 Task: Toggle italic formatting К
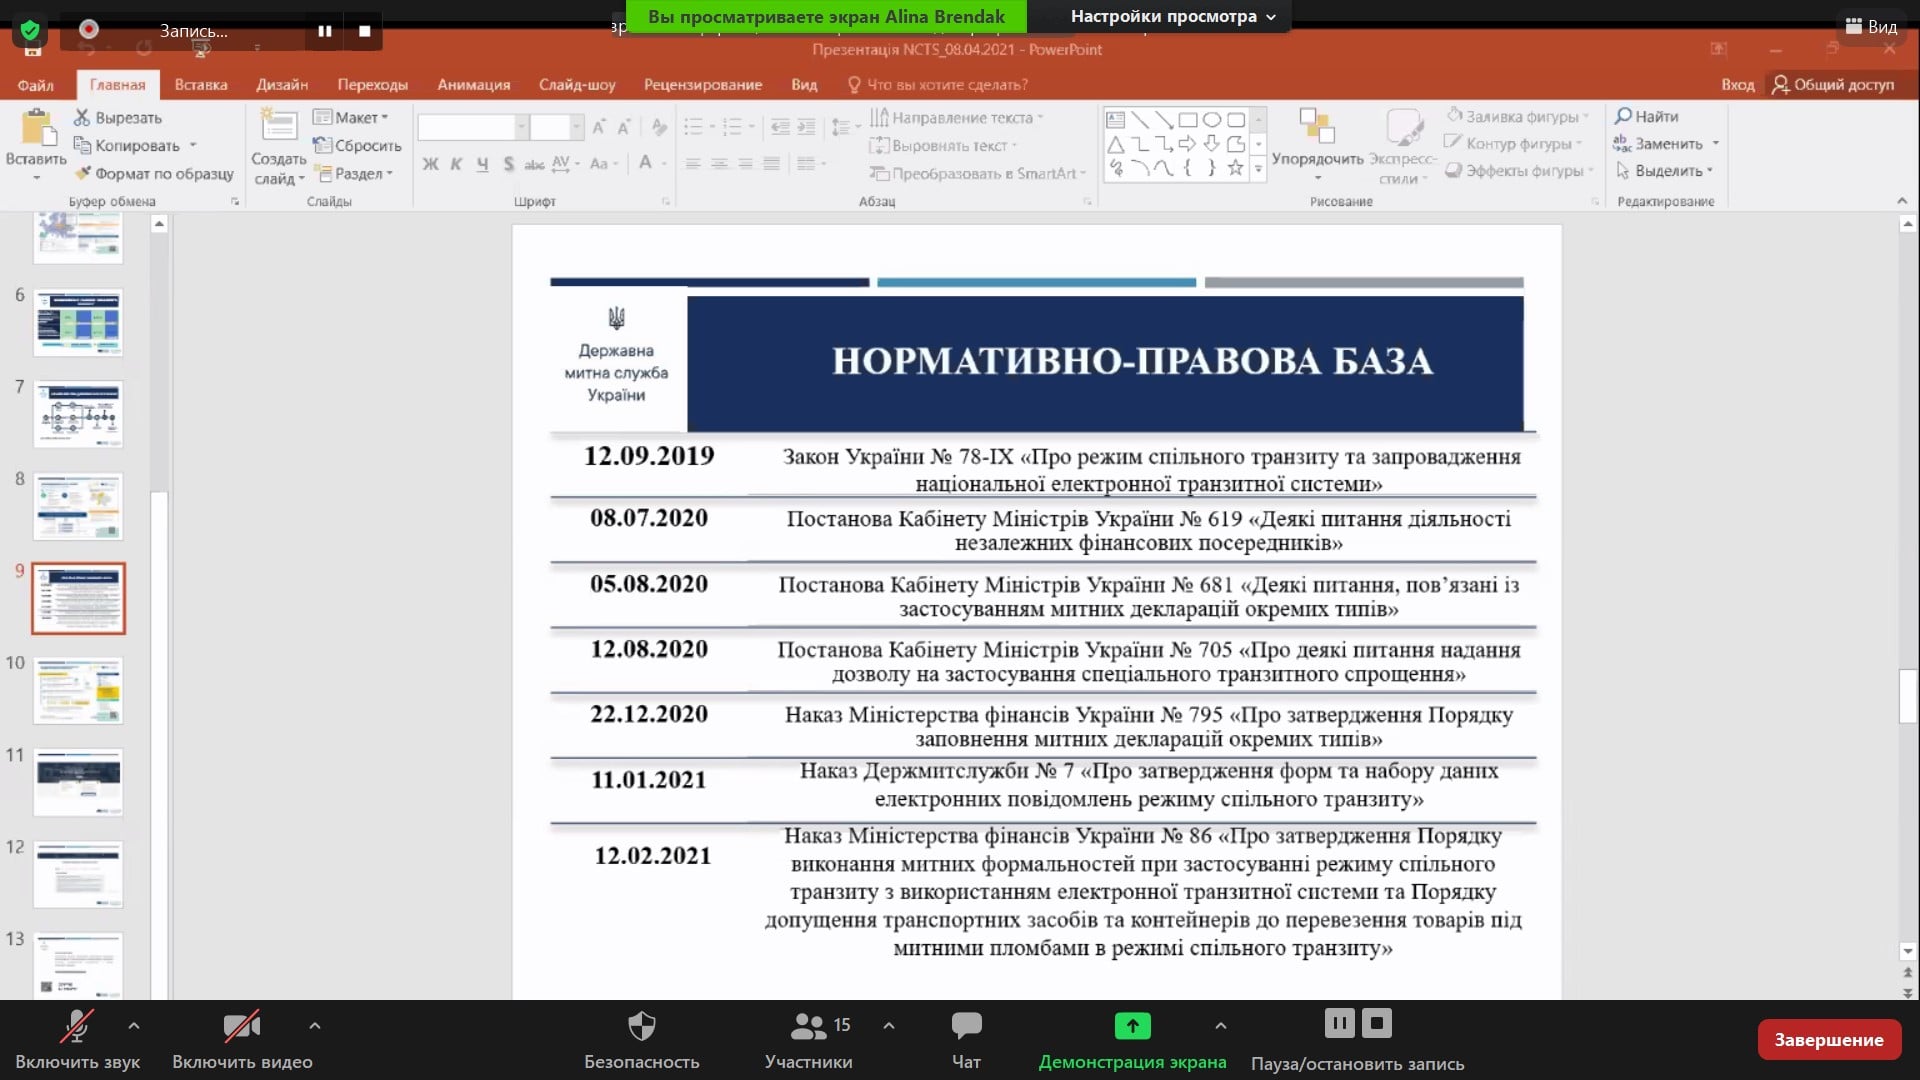456,163
